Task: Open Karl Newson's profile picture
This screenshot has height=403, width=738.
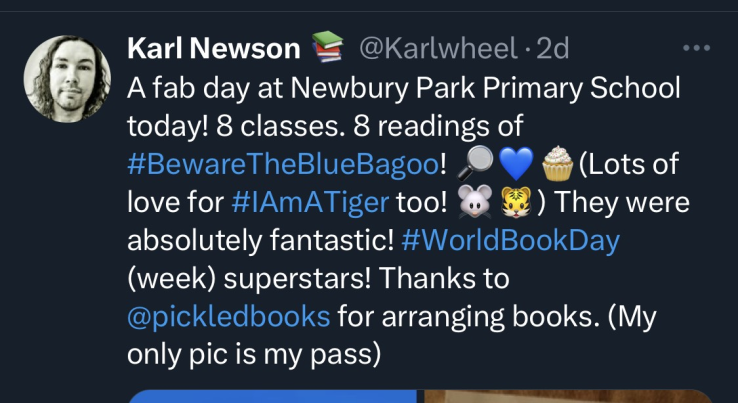Action: 67,79
